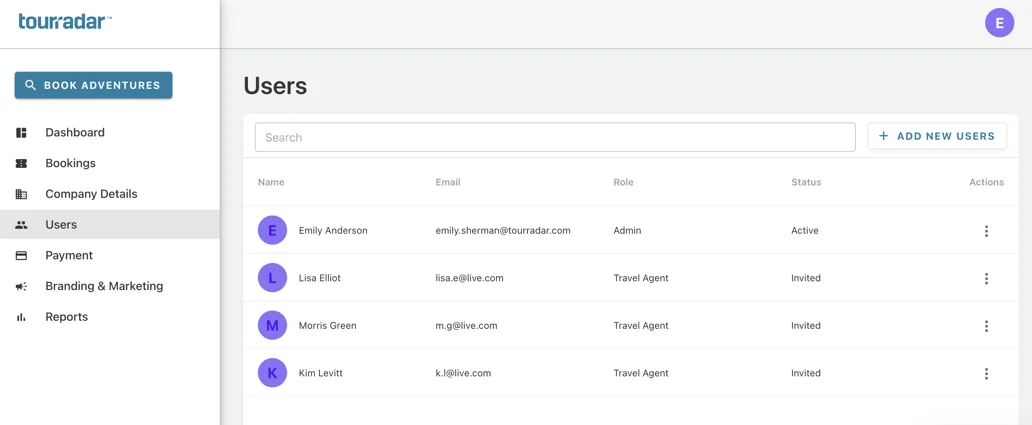Open Branding & Marketing page
Screen dimensions: 1032x425
[x=110, y=286]
